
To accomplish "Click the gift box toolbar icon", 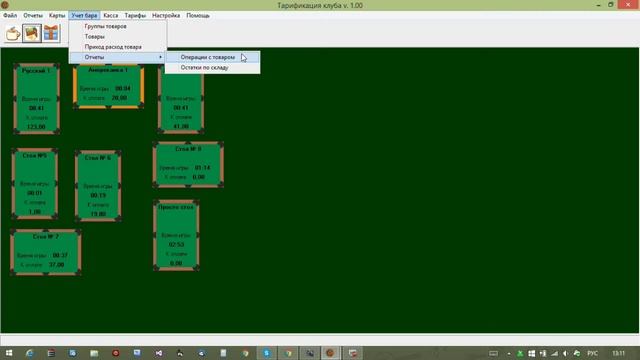I will pyautogui.click(x=51, y=33).
